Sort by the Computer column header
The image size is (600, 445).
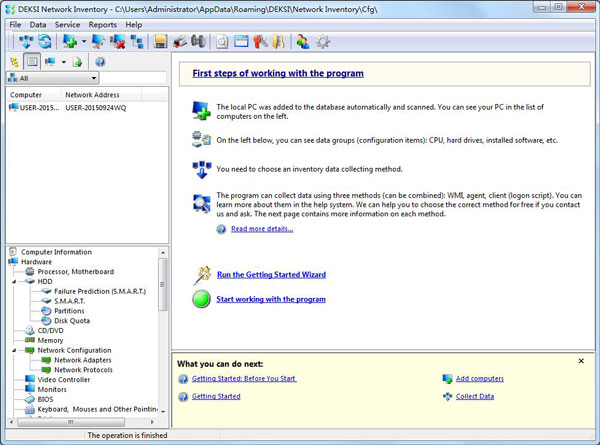coord(34,95)
